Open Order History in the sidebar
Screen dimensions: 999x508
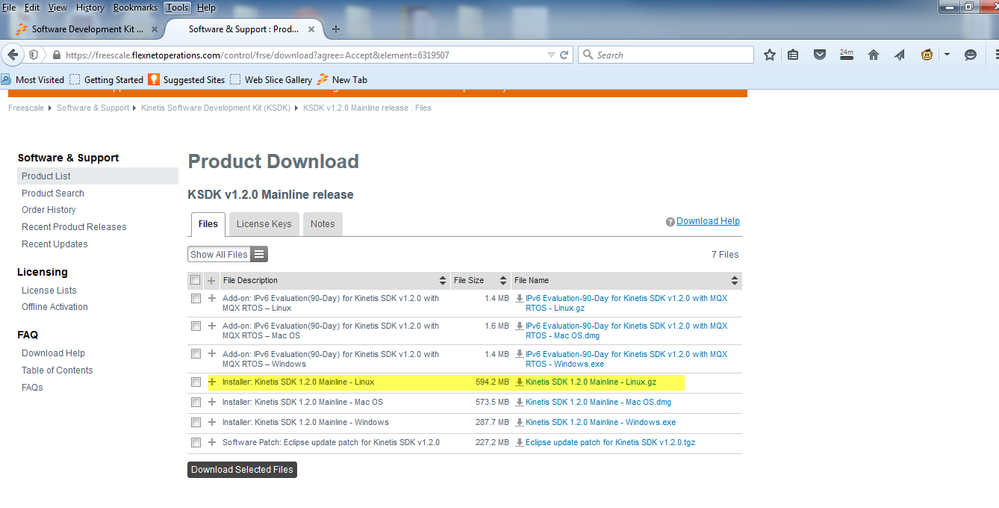[x=48, y=210]
